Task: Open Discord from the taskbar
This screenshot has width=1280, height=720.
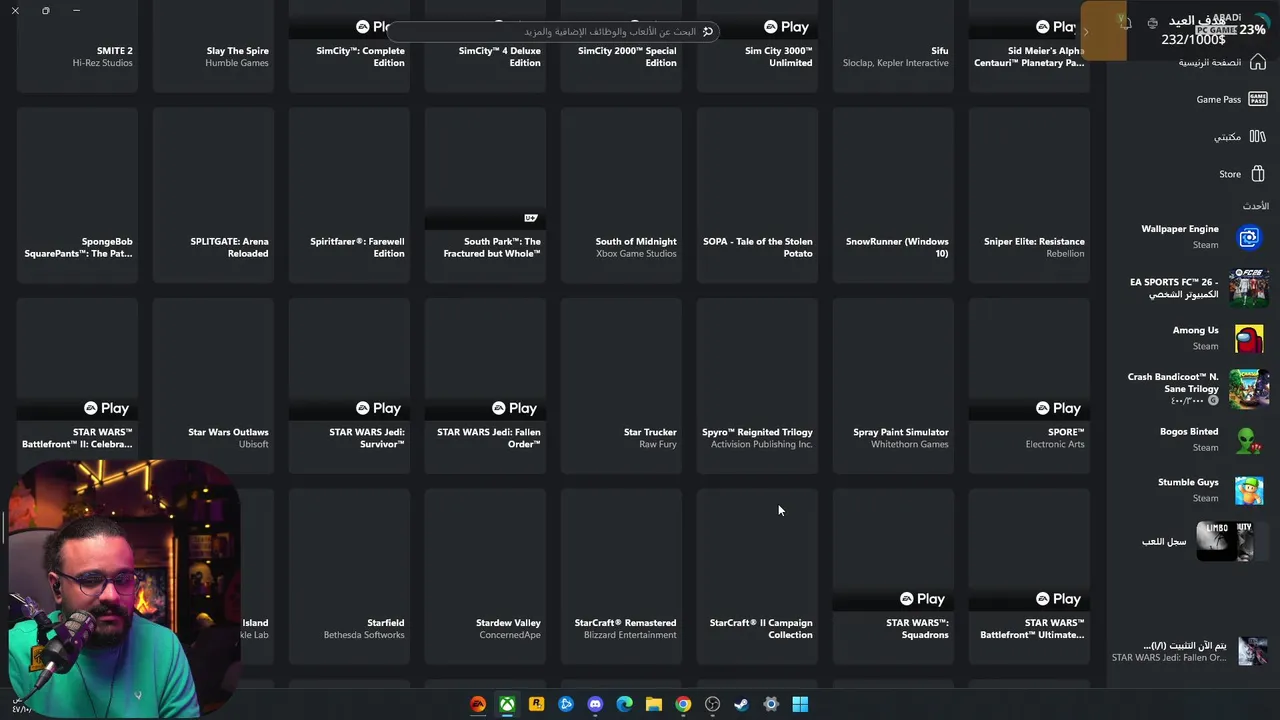Action: point(596,704)
